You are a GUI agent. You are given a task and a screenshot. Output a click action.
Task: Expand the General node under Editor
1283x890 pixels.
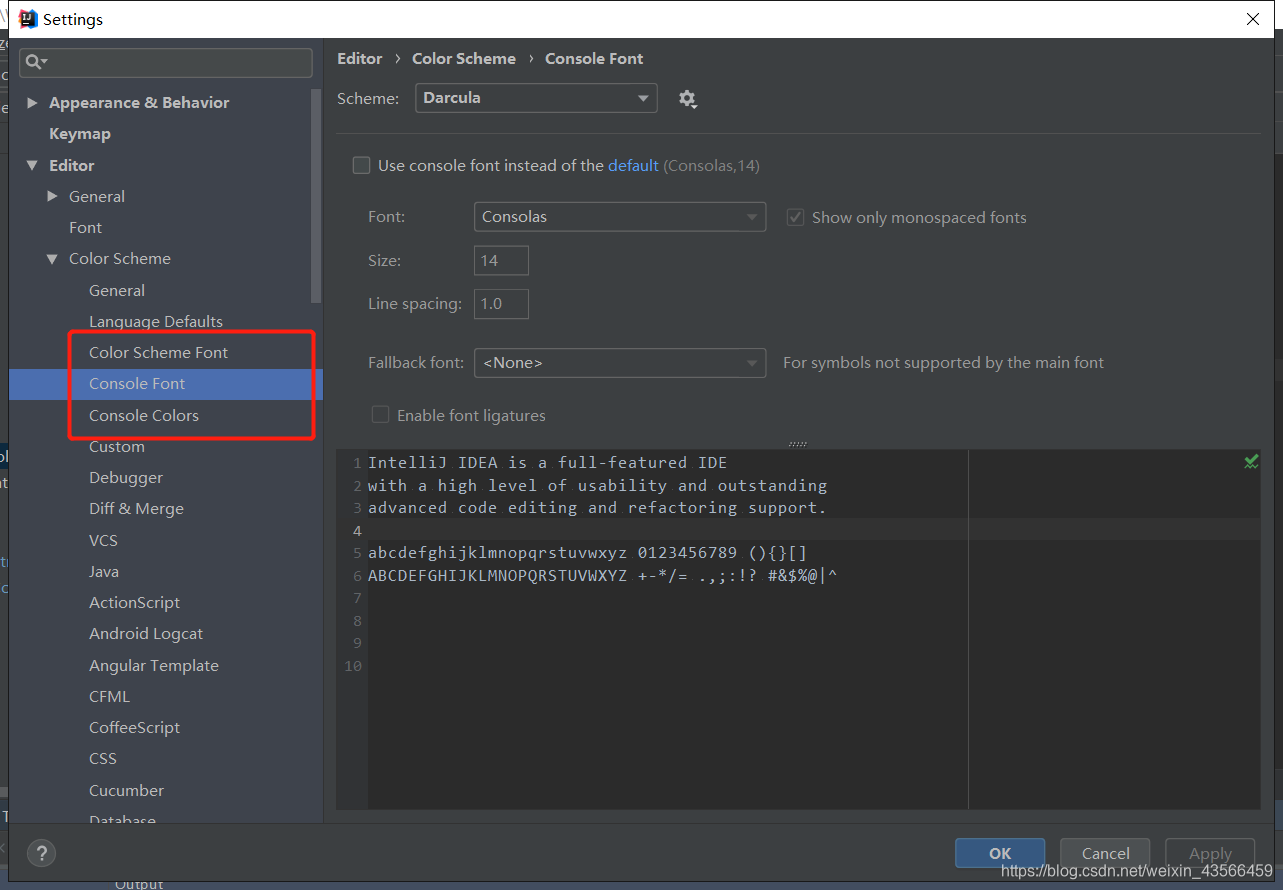point(52,196)
